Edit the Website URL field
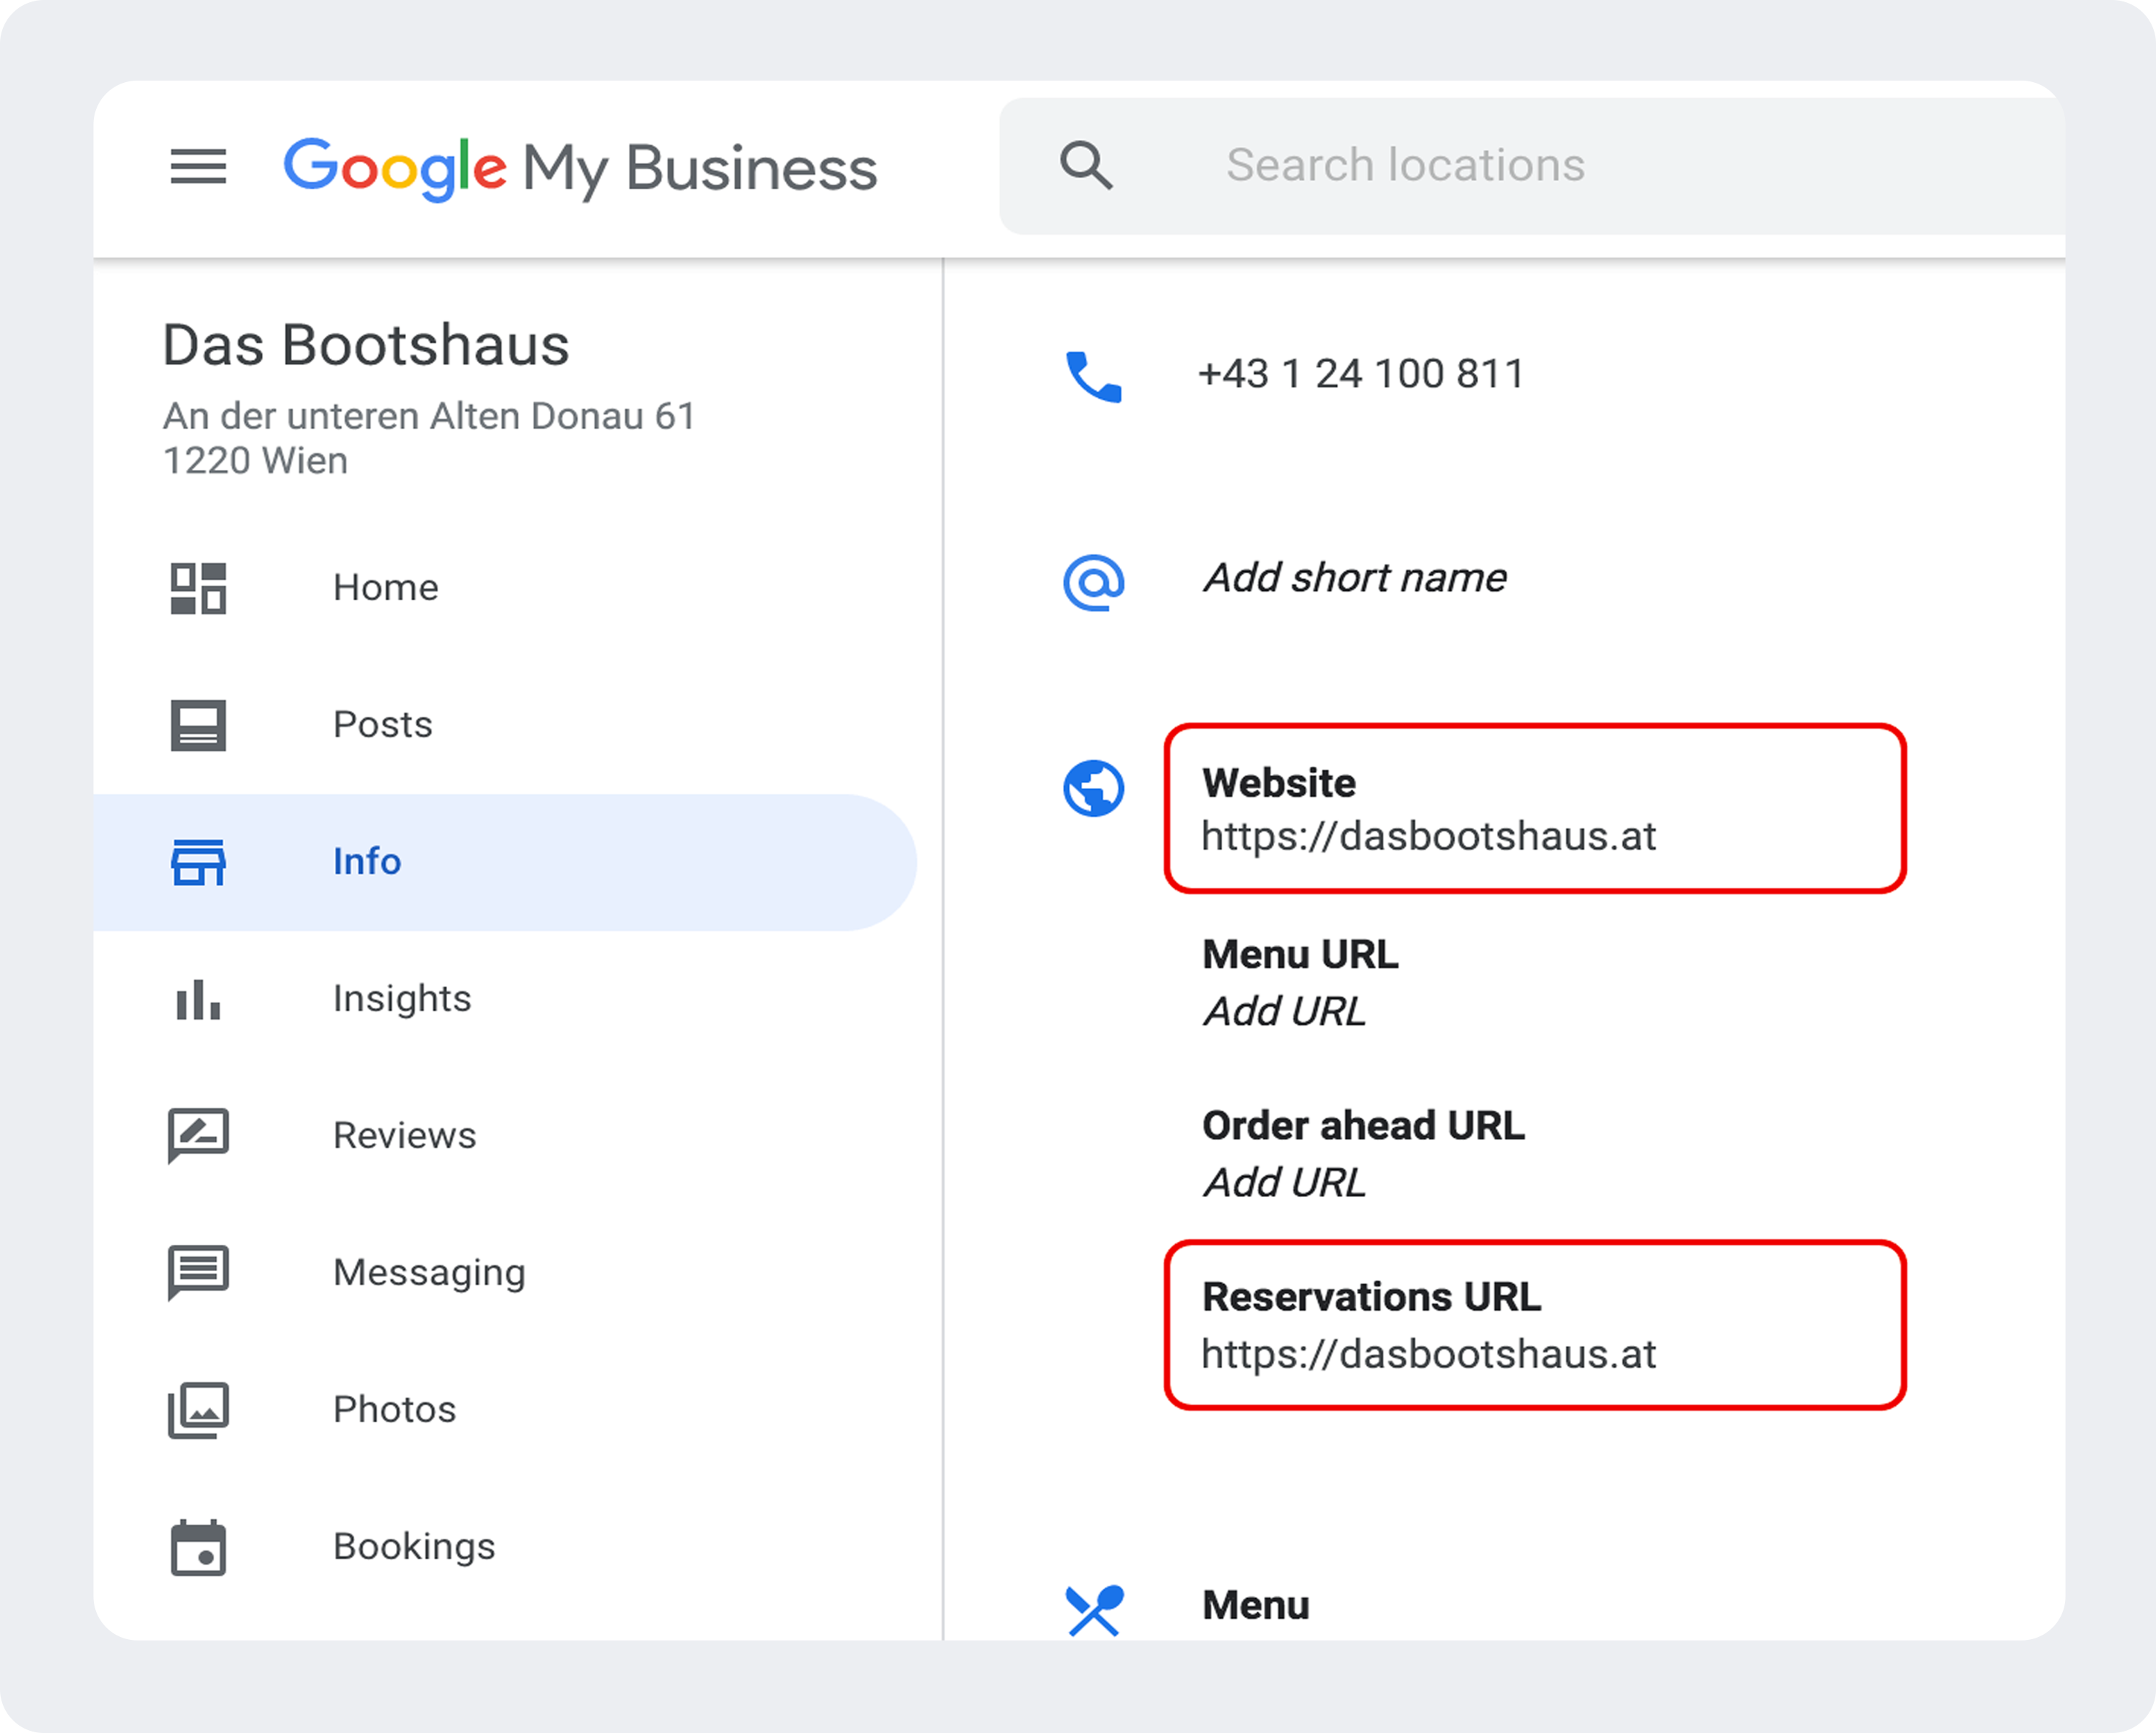 [x=1535, y=808]
